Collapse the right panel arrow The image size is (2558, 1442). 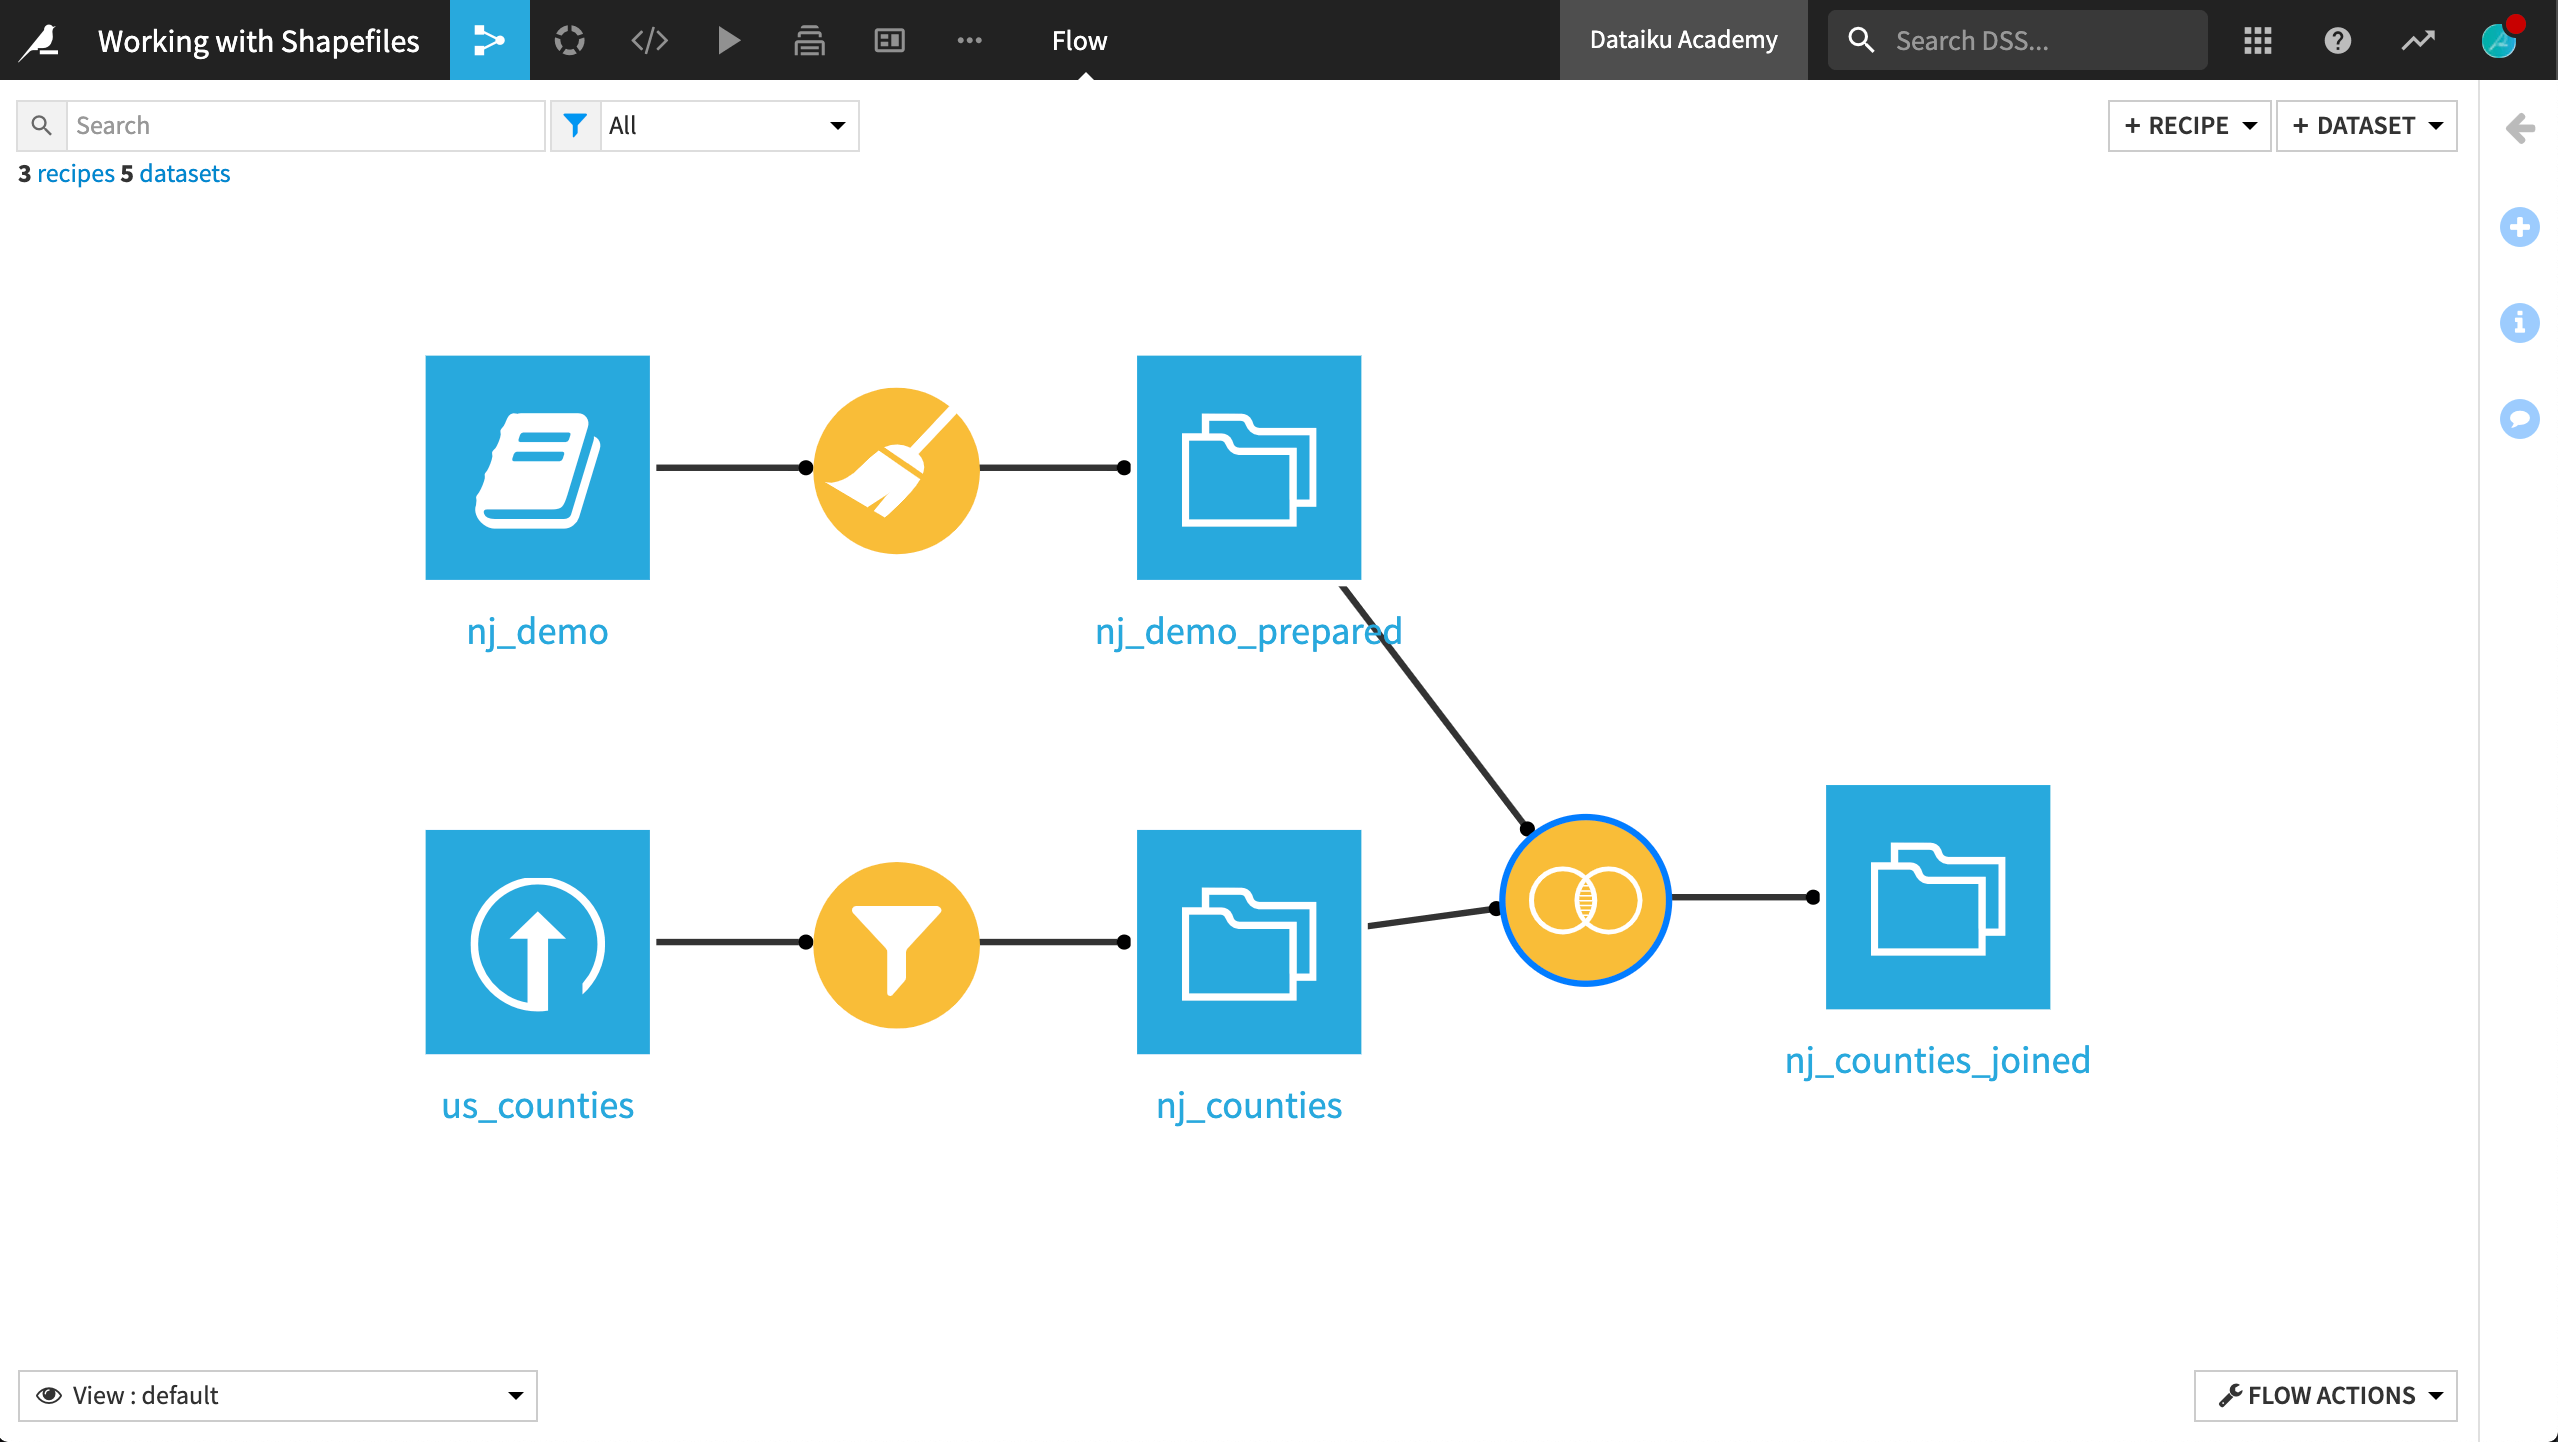tap(2520, 128)
